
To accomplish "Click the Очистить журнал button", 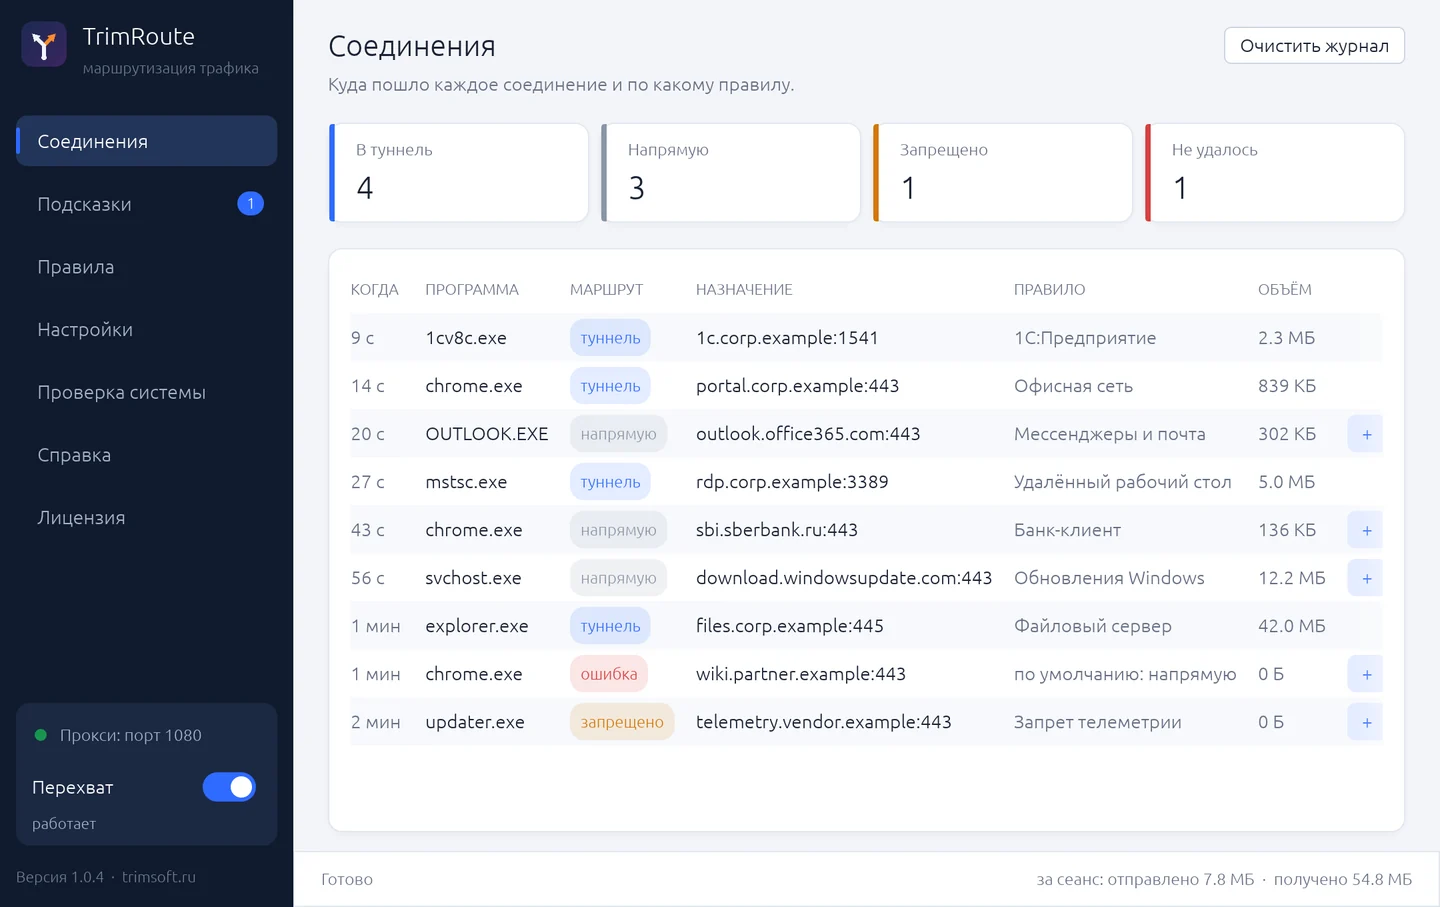I will pos(1314,46).
